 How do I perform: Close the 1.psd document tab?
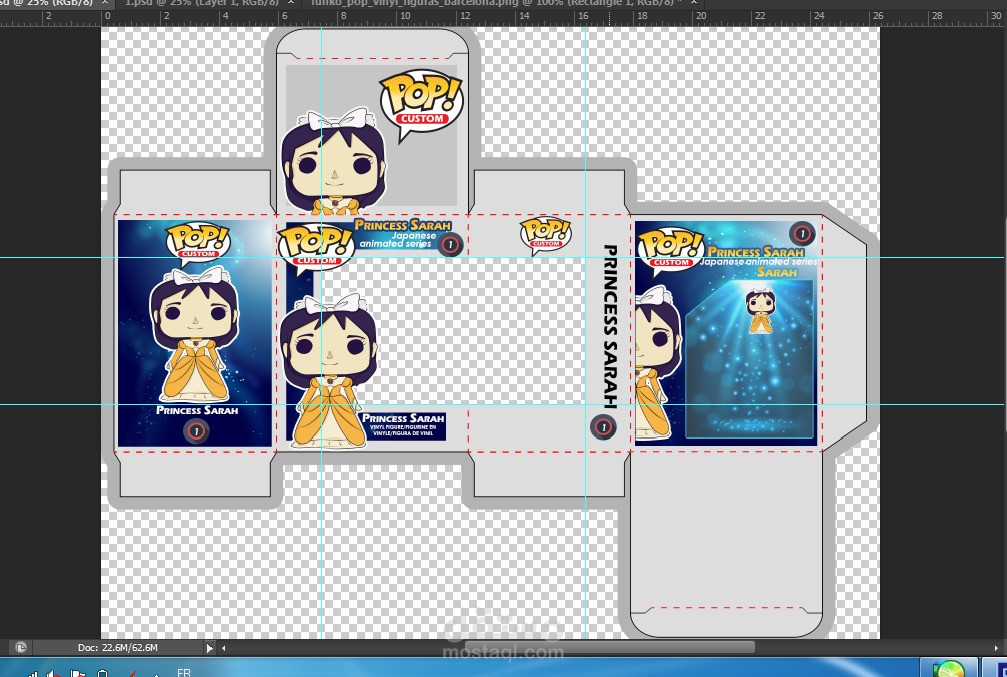[291, 3]
